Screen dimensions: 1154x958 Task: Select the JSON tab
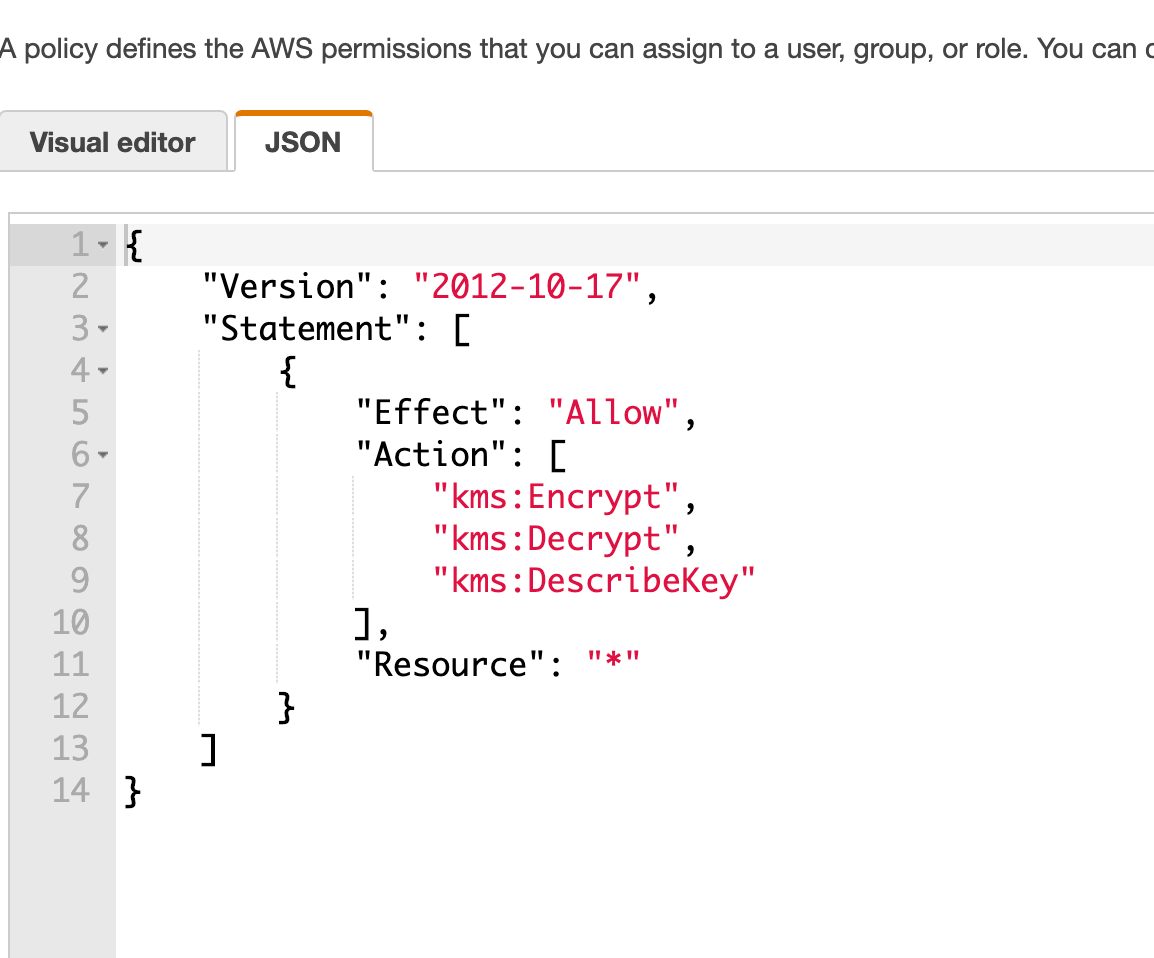click(303, 141)
